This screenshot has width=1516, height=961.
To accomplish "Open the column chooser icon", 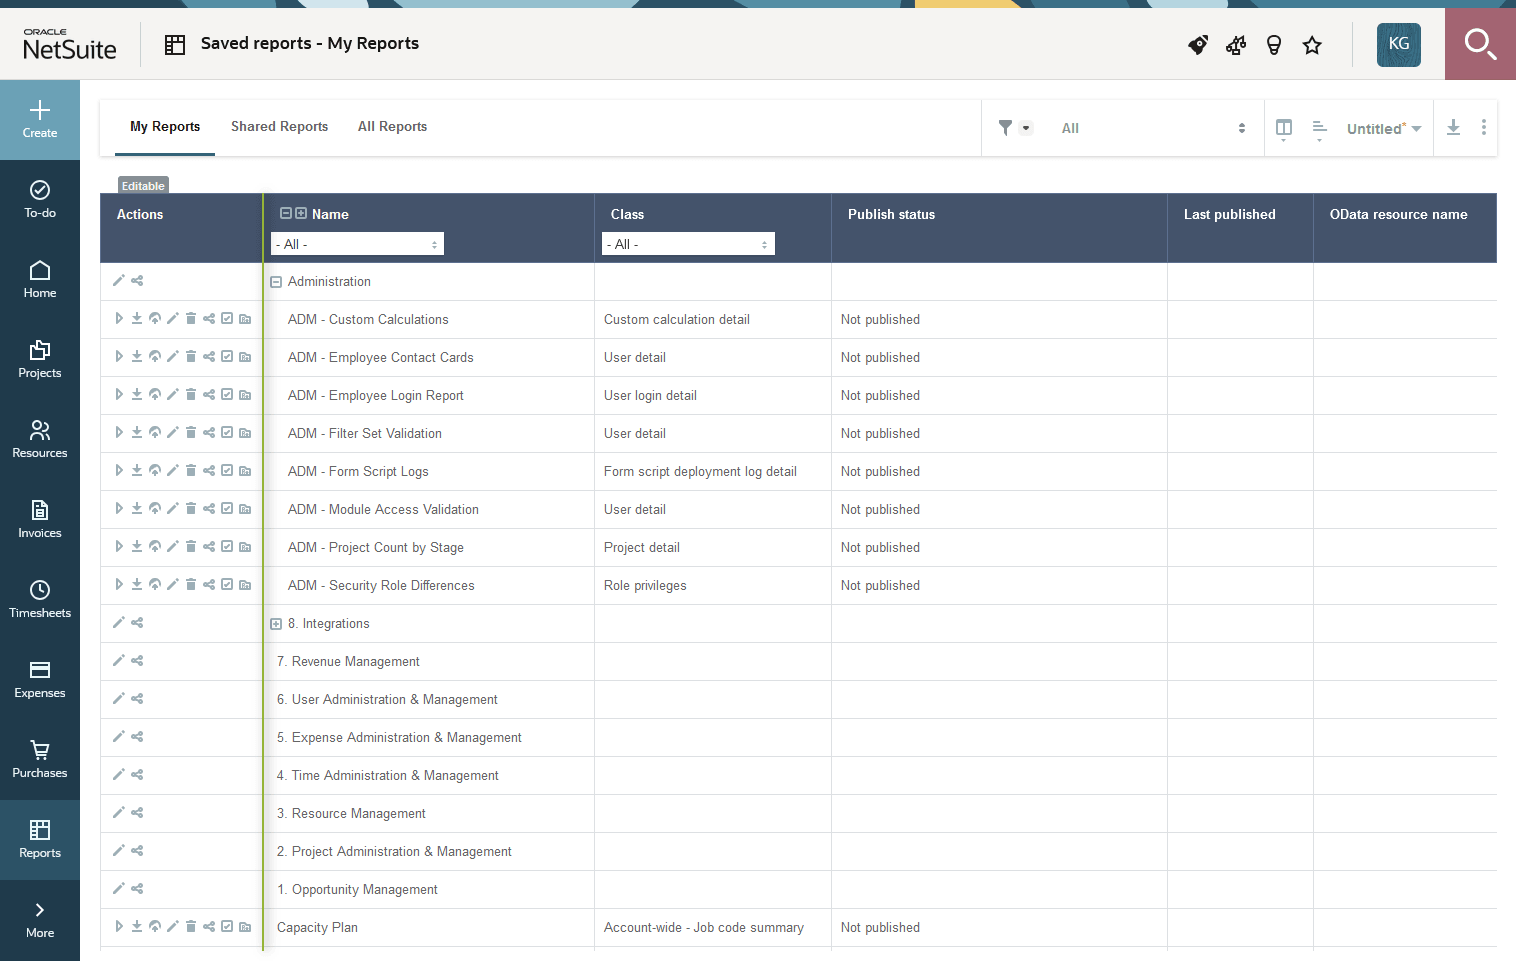I will pyautogui.click(x=1284, y=128).
